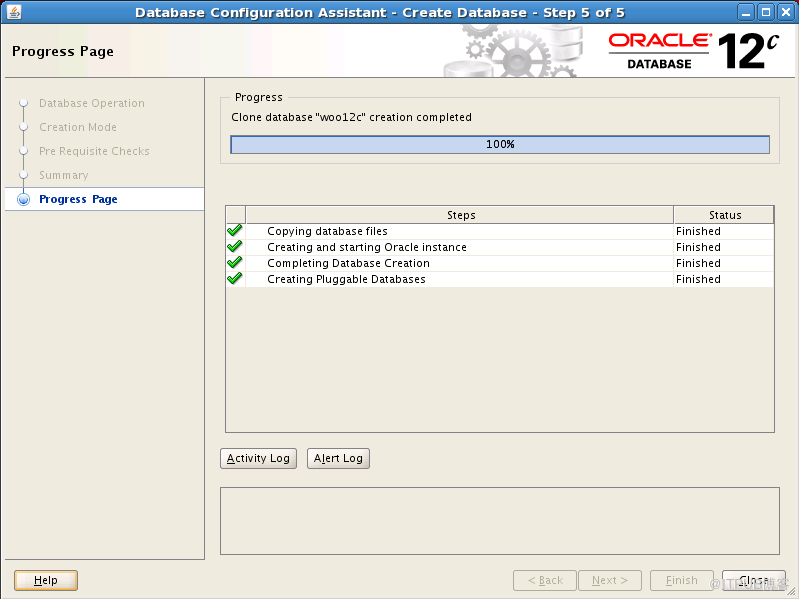Maximize the Database Configuration Assistant window
Image resolution: width=799 pixels, height=599 pixels.
[x=765, y=12]
